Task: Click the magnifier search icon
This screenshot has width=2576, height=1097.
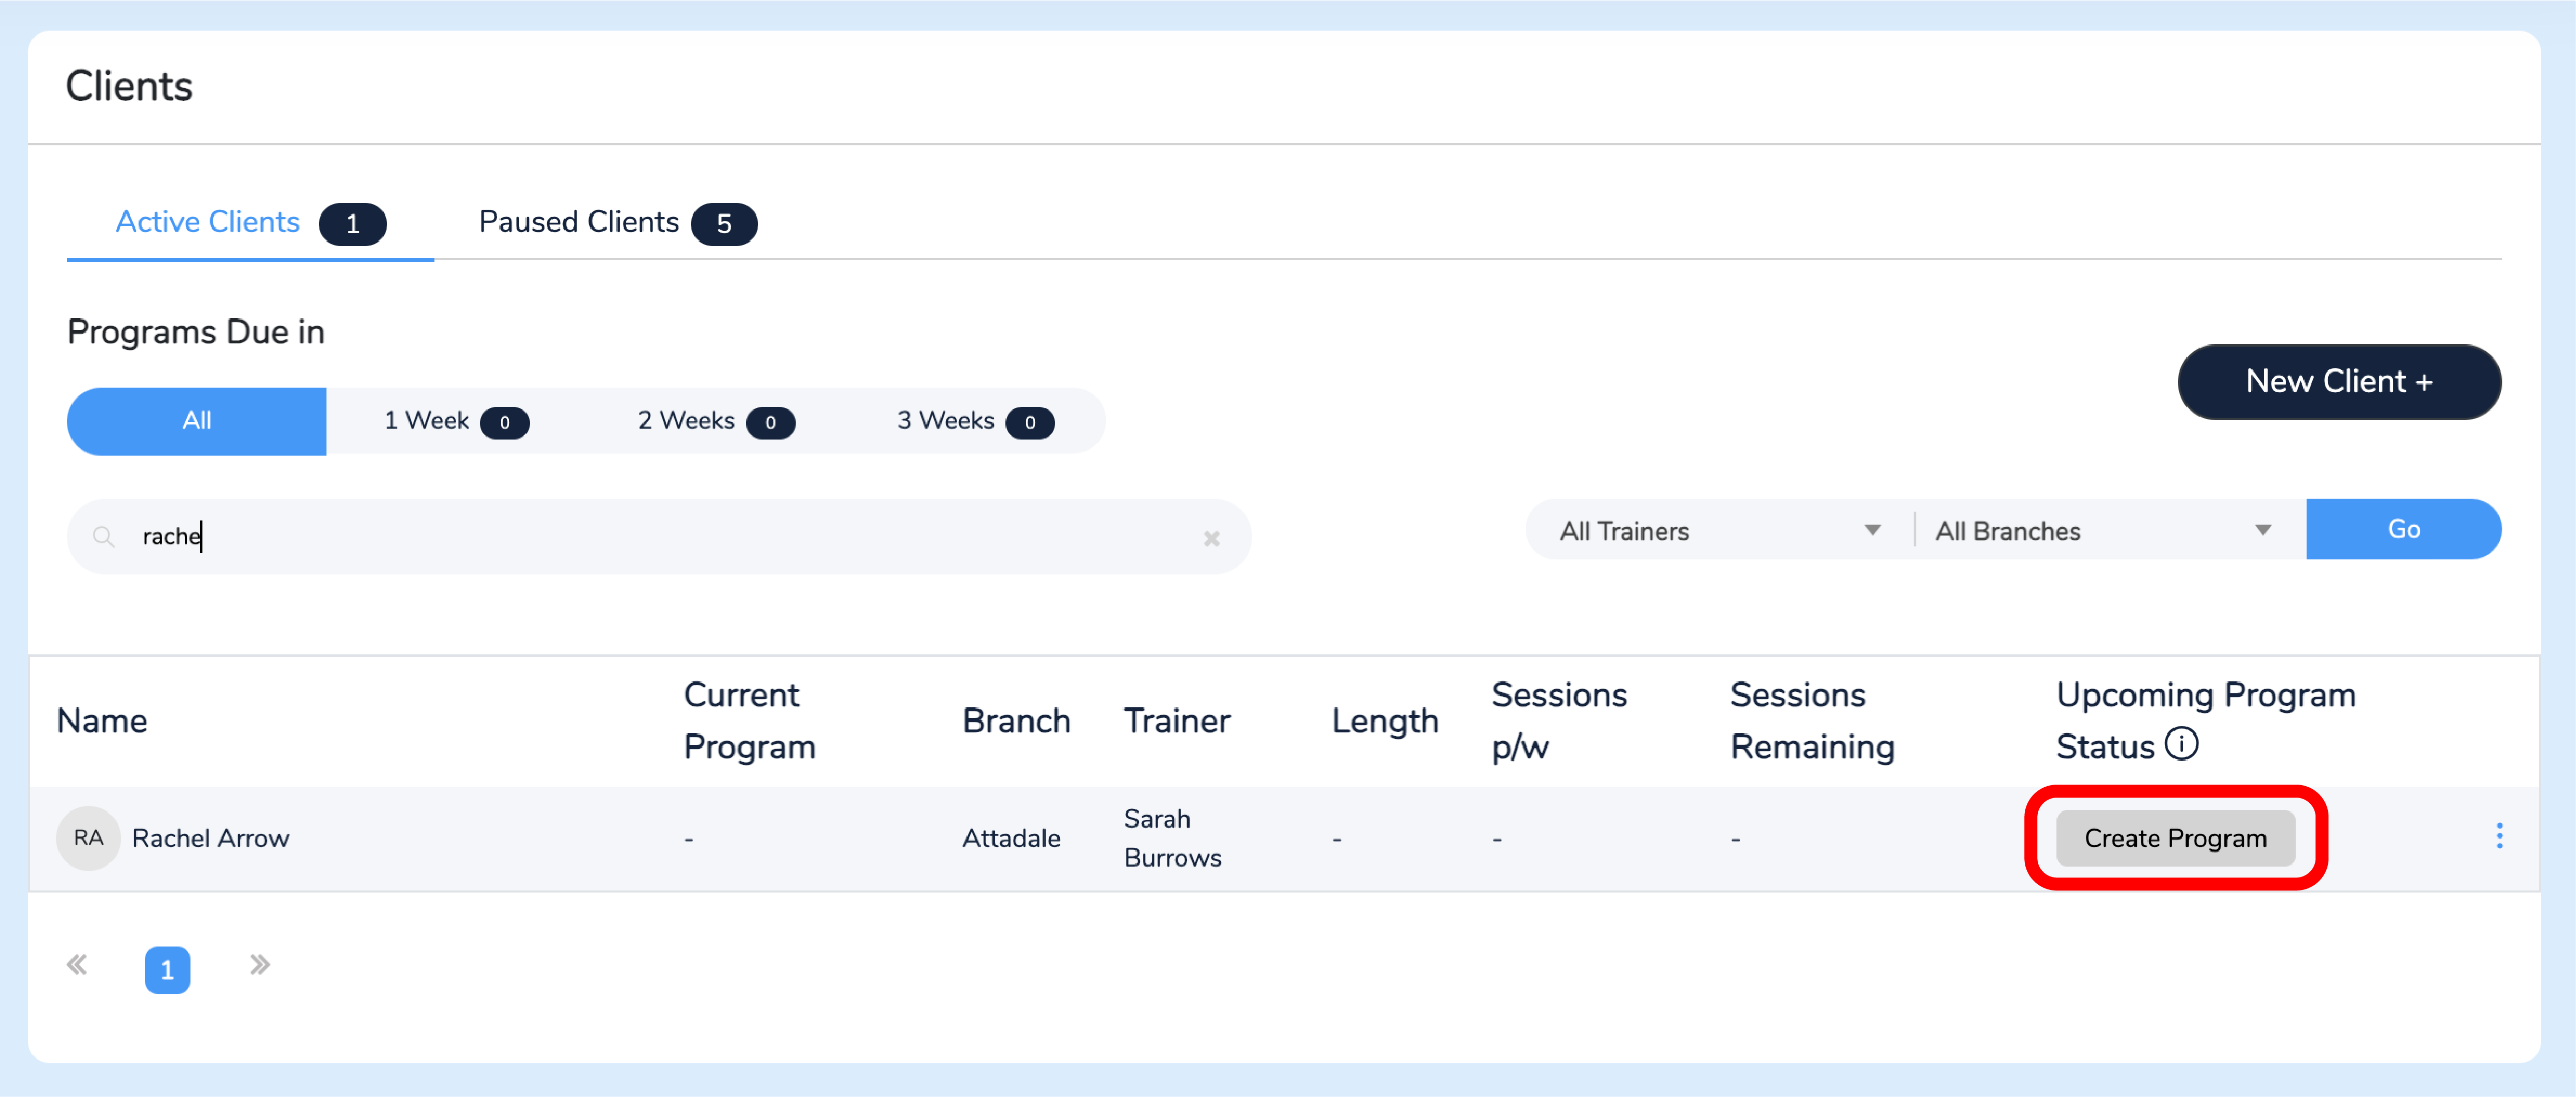Action: (103, 537)
